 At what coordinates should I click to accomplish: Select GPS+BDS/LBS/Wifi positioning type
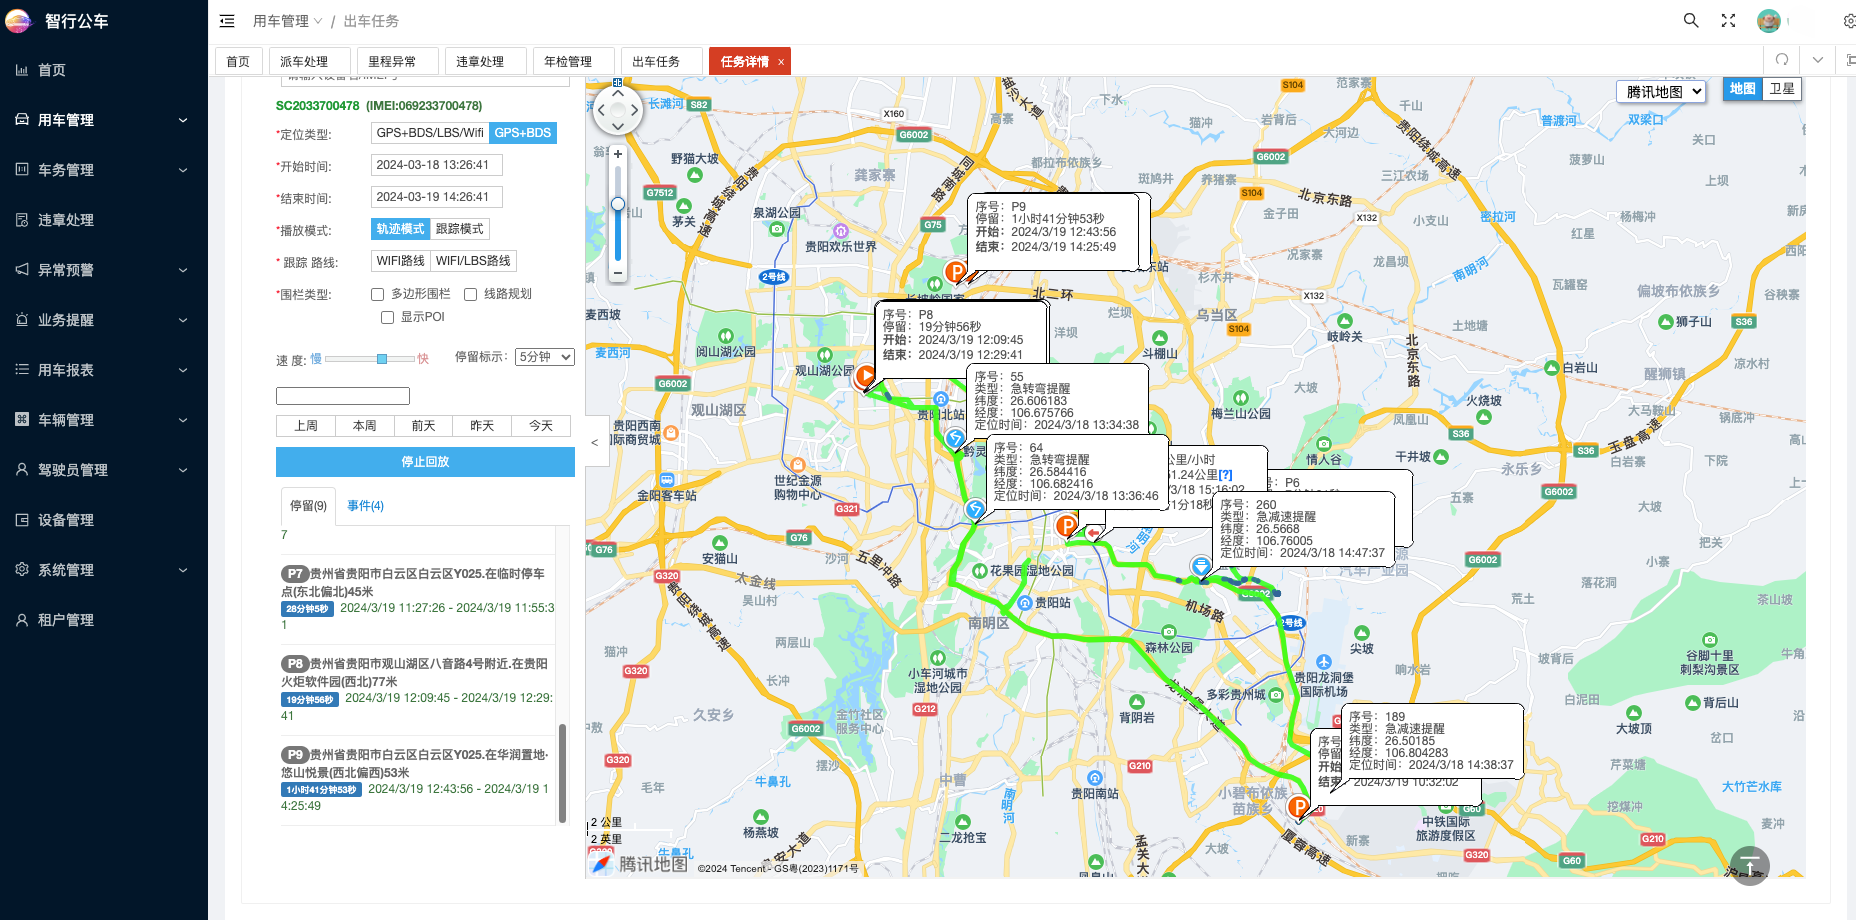430,133
